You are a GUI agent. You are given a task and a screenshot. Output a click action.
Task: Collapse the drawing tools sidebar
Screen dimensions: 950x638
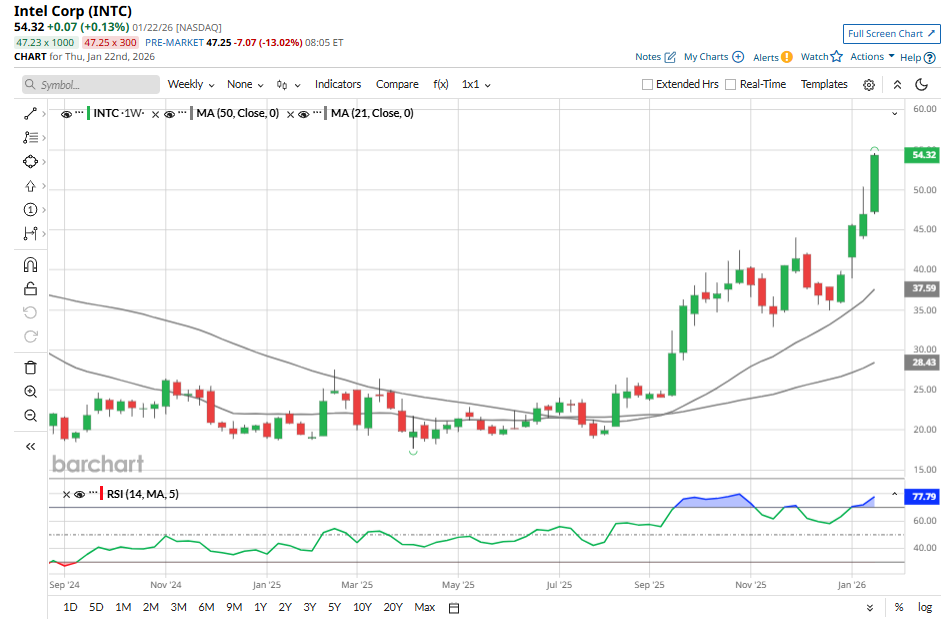click(x=30, y=447)
